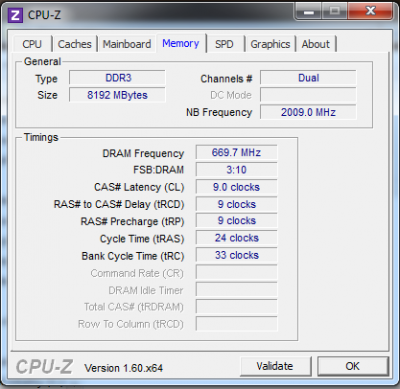Click the DRAM Idle Timer label
Screen dimensions: 400x389
146,290
